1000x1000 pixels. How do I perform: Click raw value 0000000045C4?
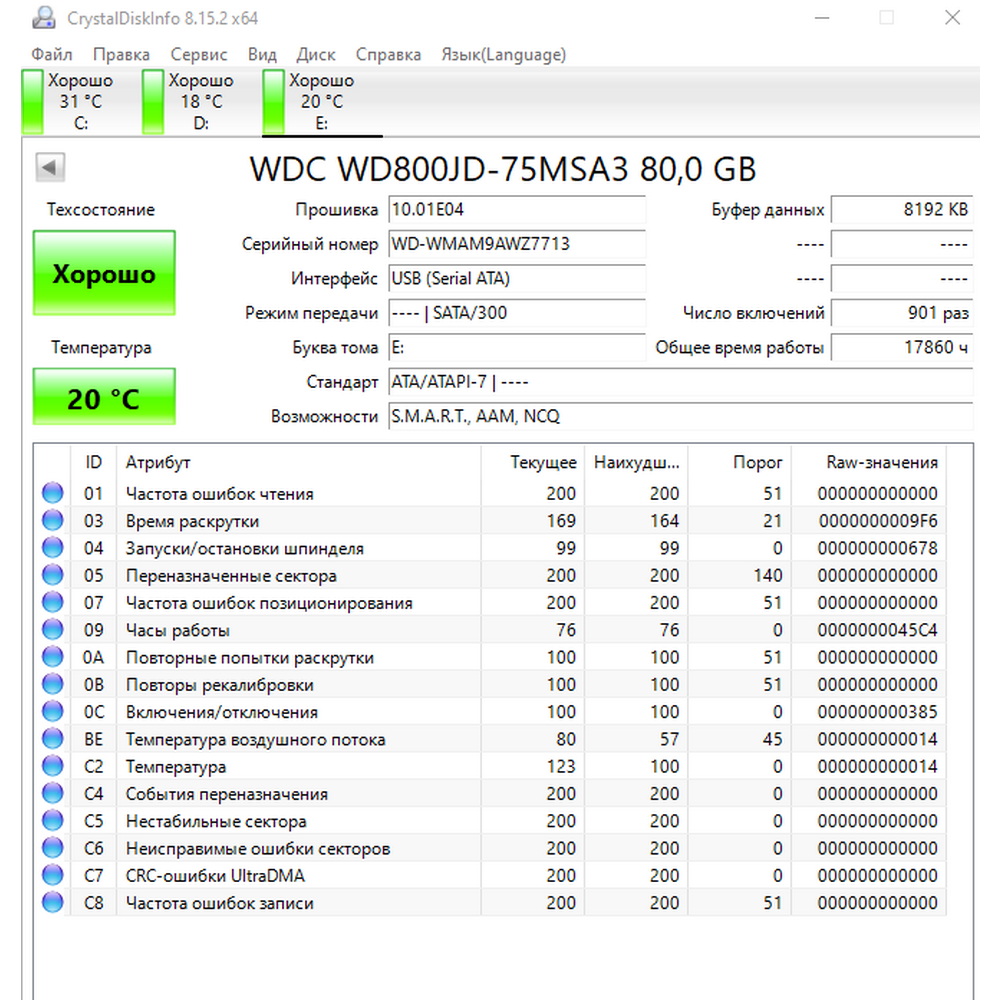[x=878, y=630]
